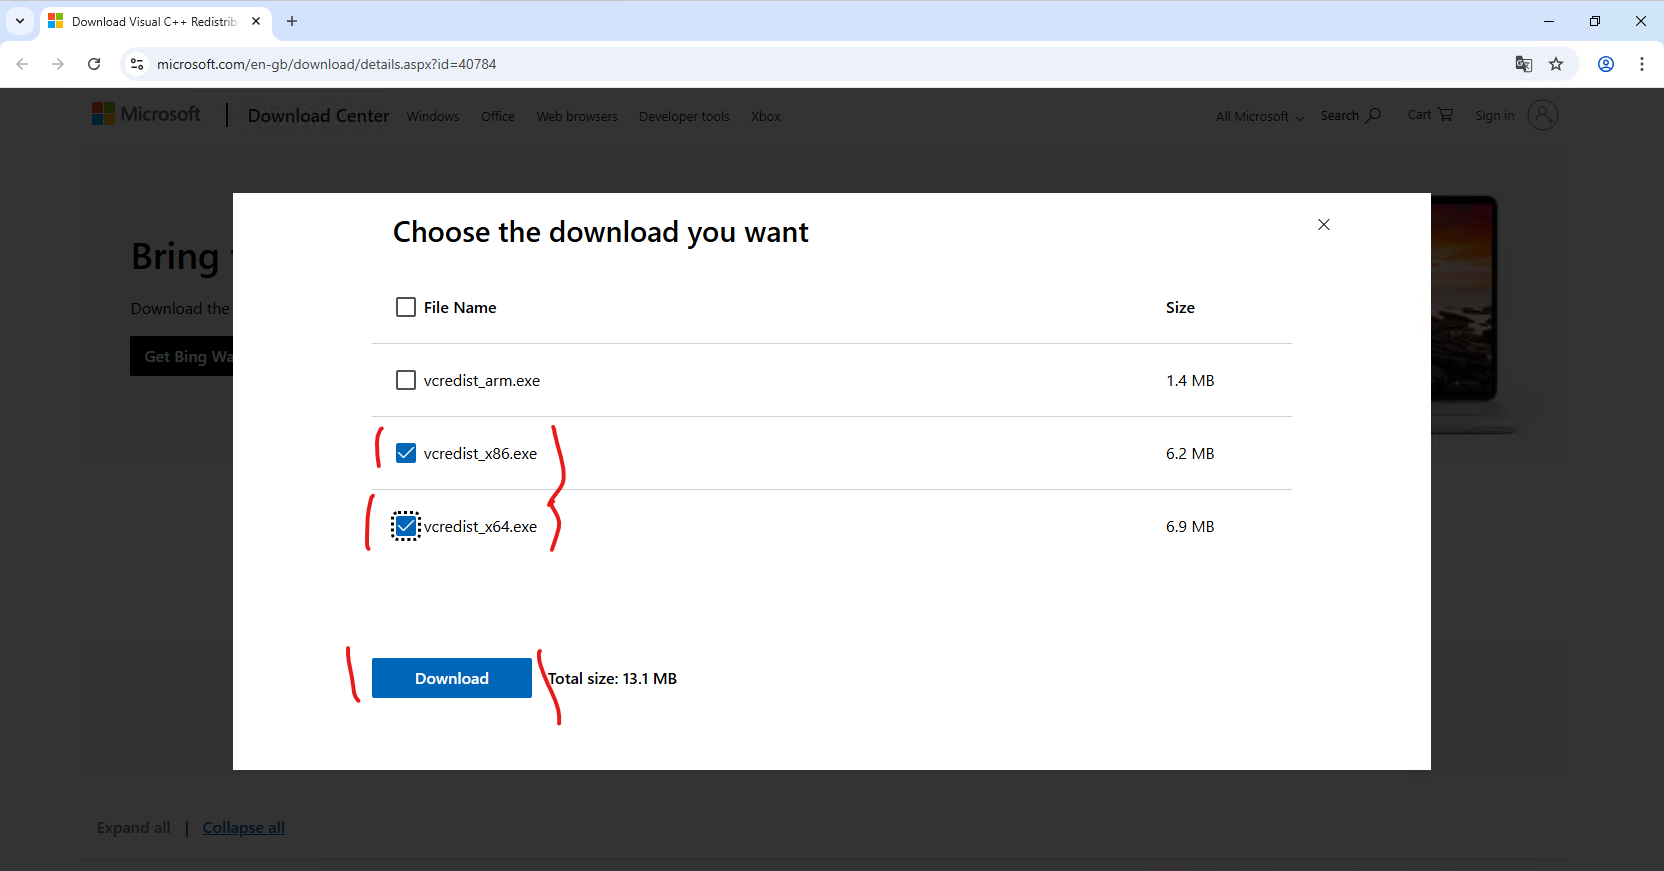The image size is (1664, 871).
Task: Toggle the File Name select-all checkbox
Action: [406, 308]
